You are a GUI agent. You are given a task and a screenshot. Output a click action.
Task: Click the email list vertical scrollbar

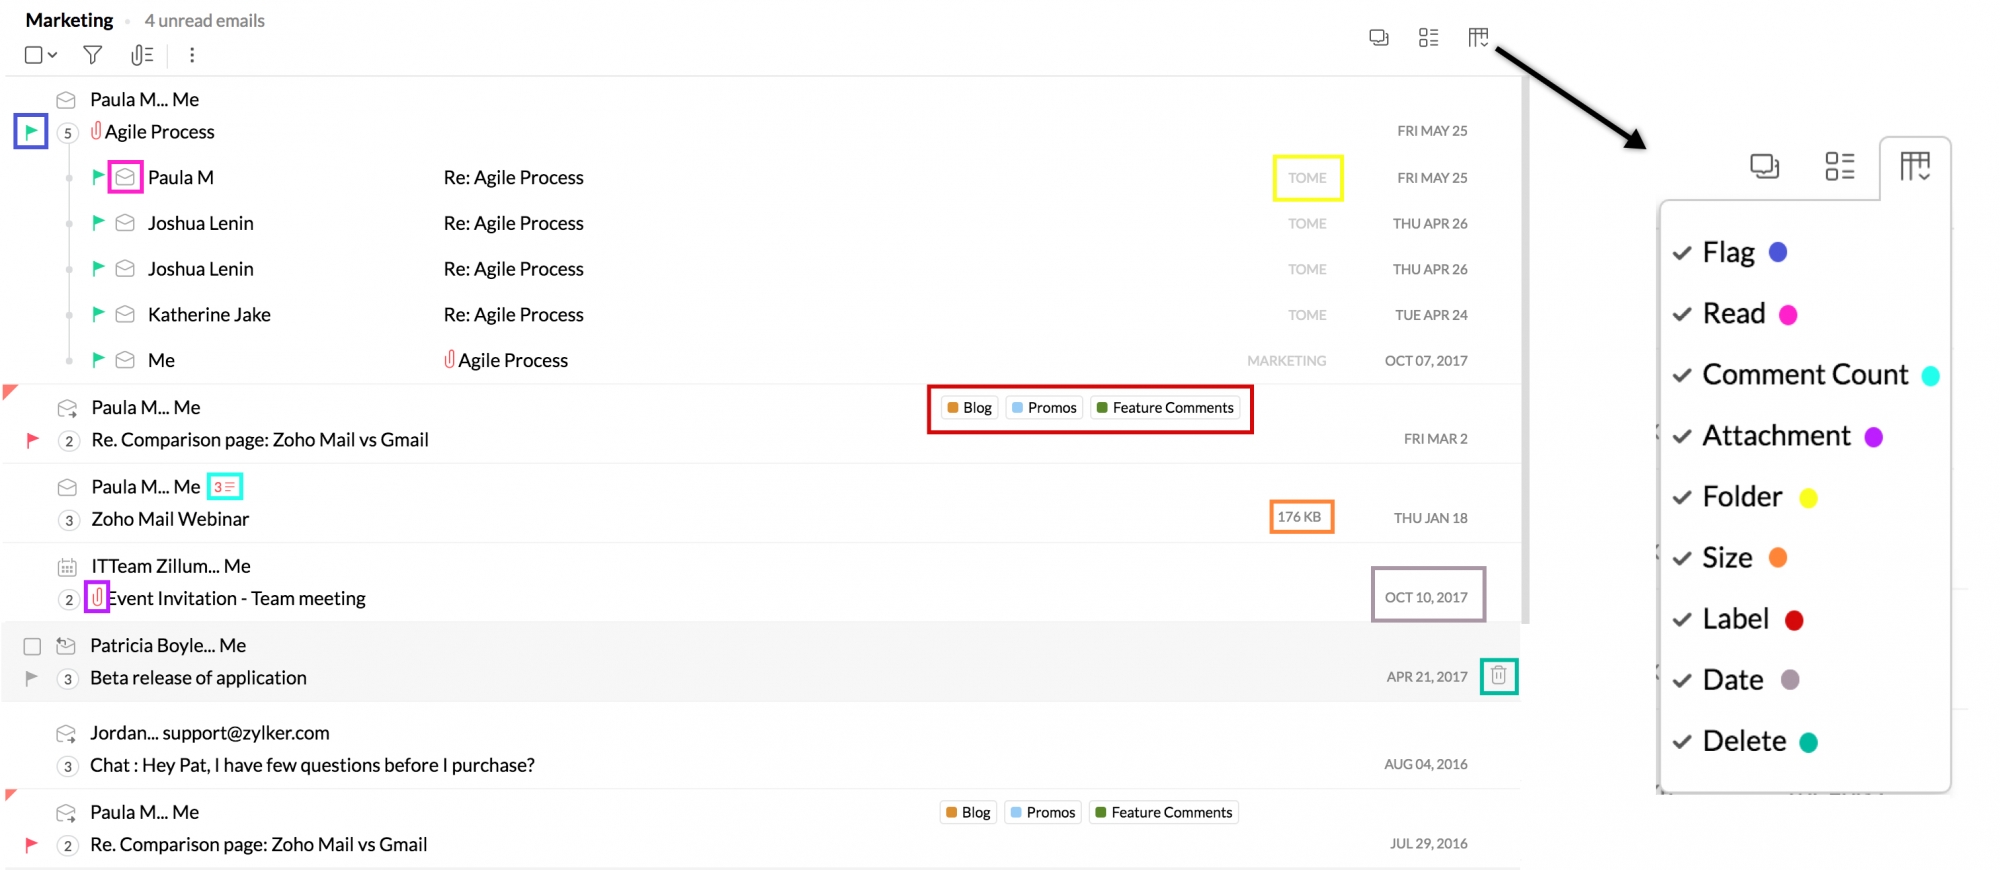click(1525, 350)
